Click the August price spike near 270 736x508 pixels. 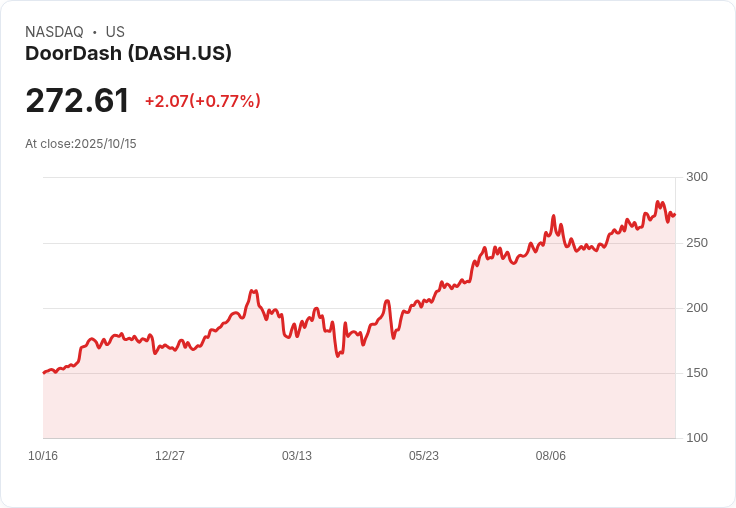(553, 216)
